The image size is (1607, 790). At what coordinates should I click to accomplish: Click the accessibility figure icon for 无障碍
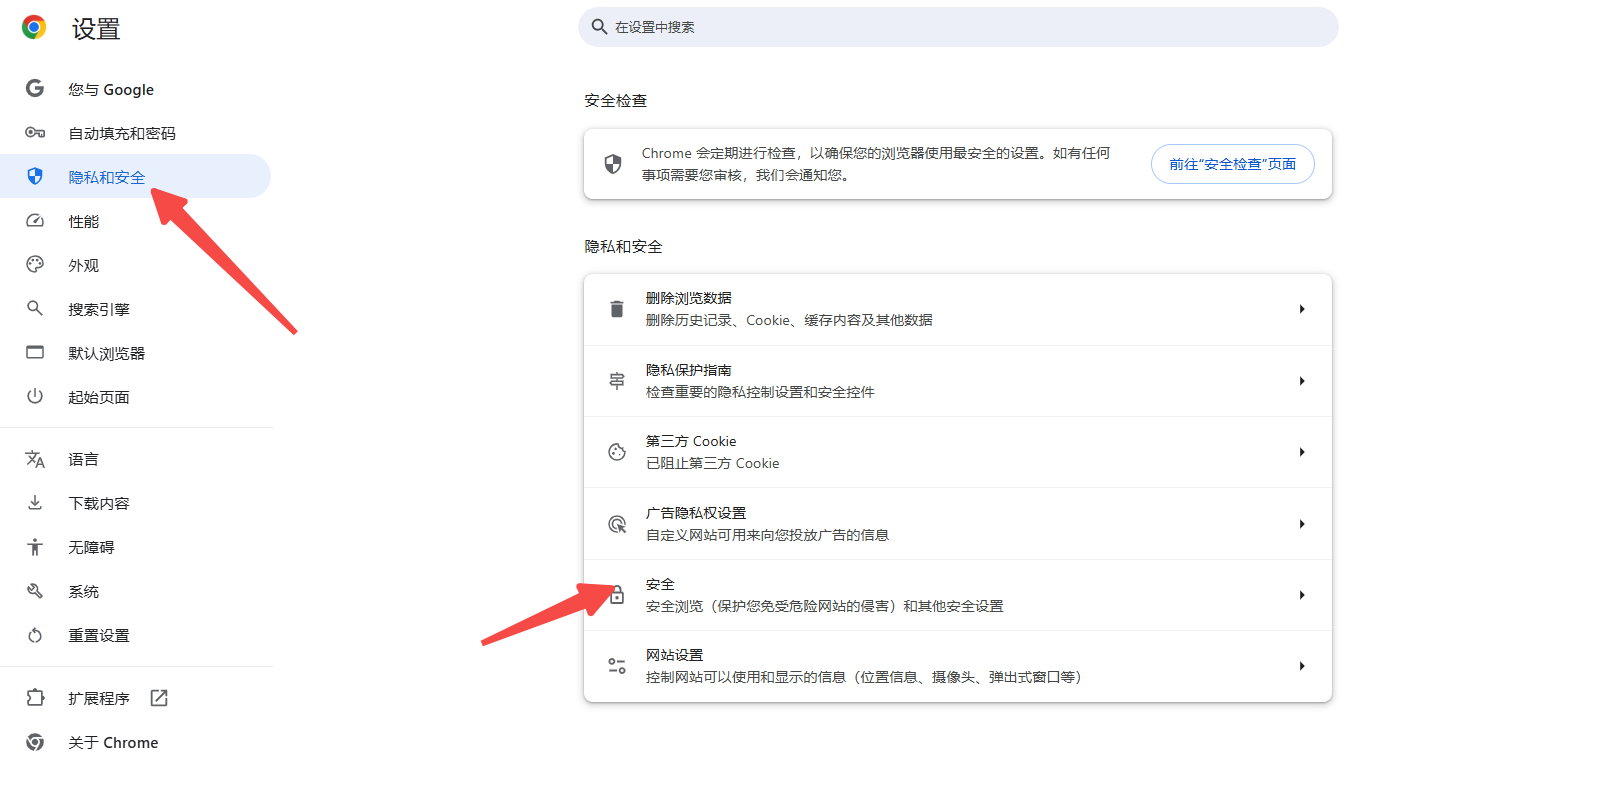[35, 547]
